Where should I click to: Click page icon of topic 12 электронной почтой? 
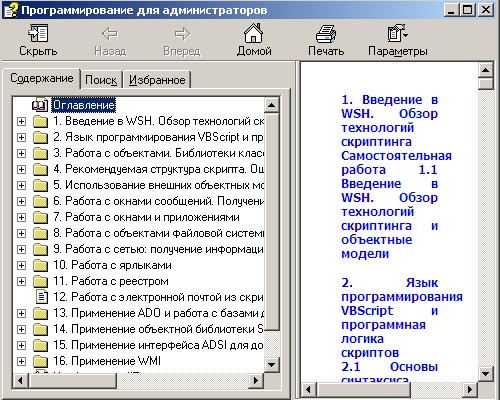click(x=41, y=297)
